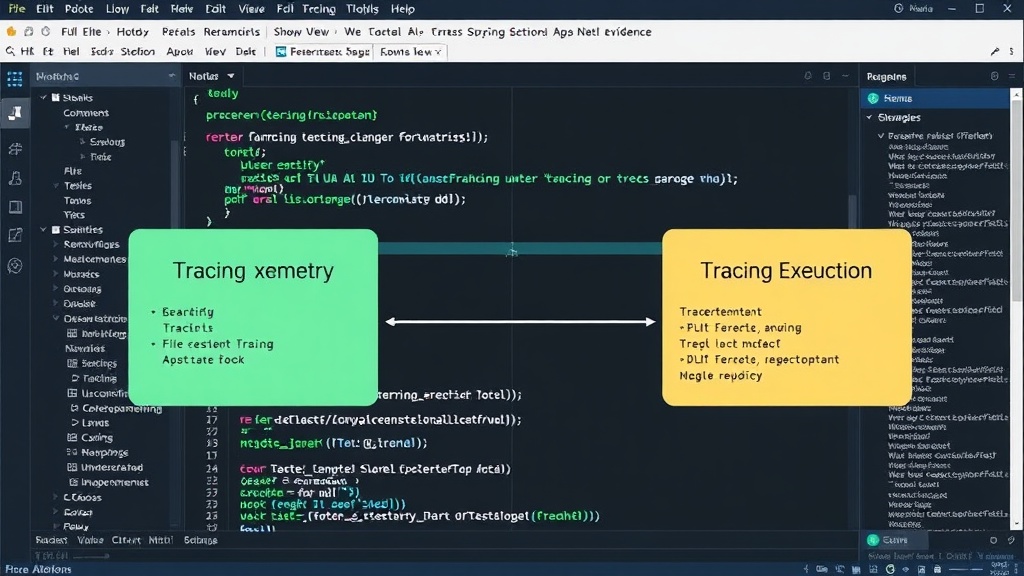Click the green Rems icon in the right panel

pos(873,98)
